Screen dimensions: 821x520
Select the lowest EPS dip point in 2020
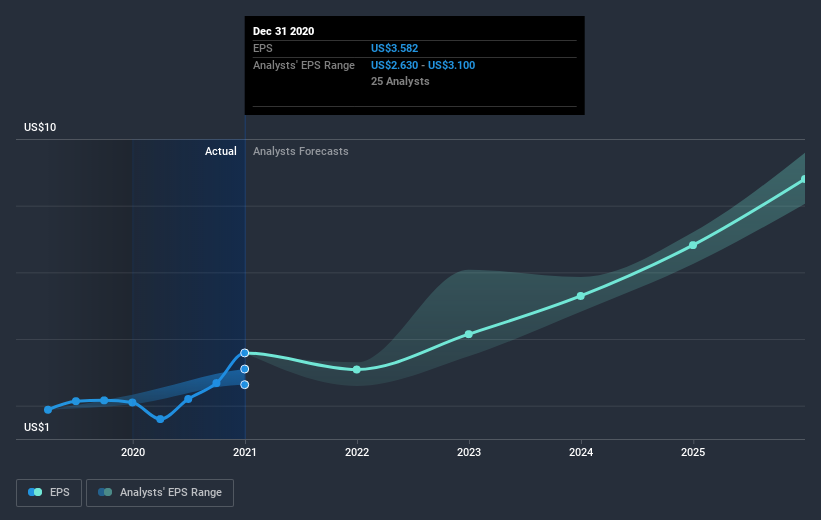tap(160, 419)
